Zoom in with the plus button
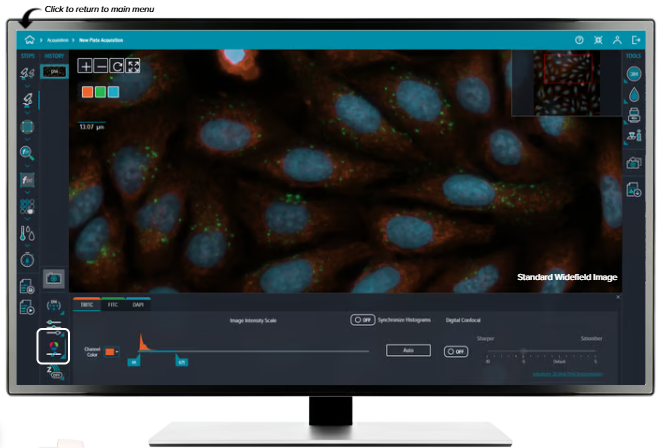 [85, 66]
